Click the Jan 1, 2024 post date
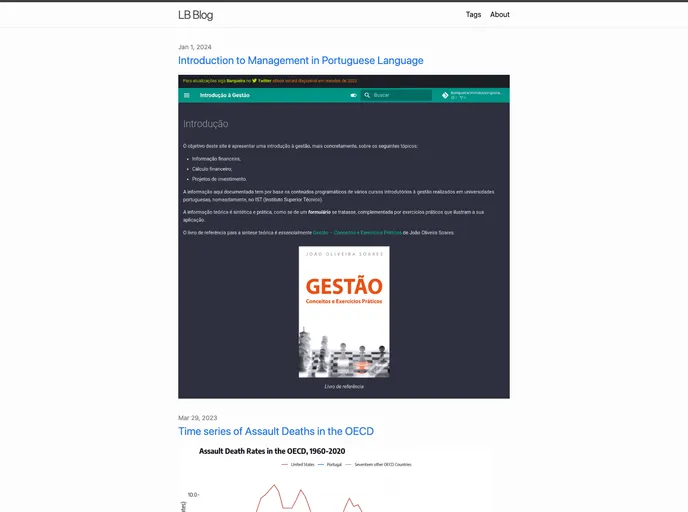Screen dimensions: 688x512 tap(195, 47)
